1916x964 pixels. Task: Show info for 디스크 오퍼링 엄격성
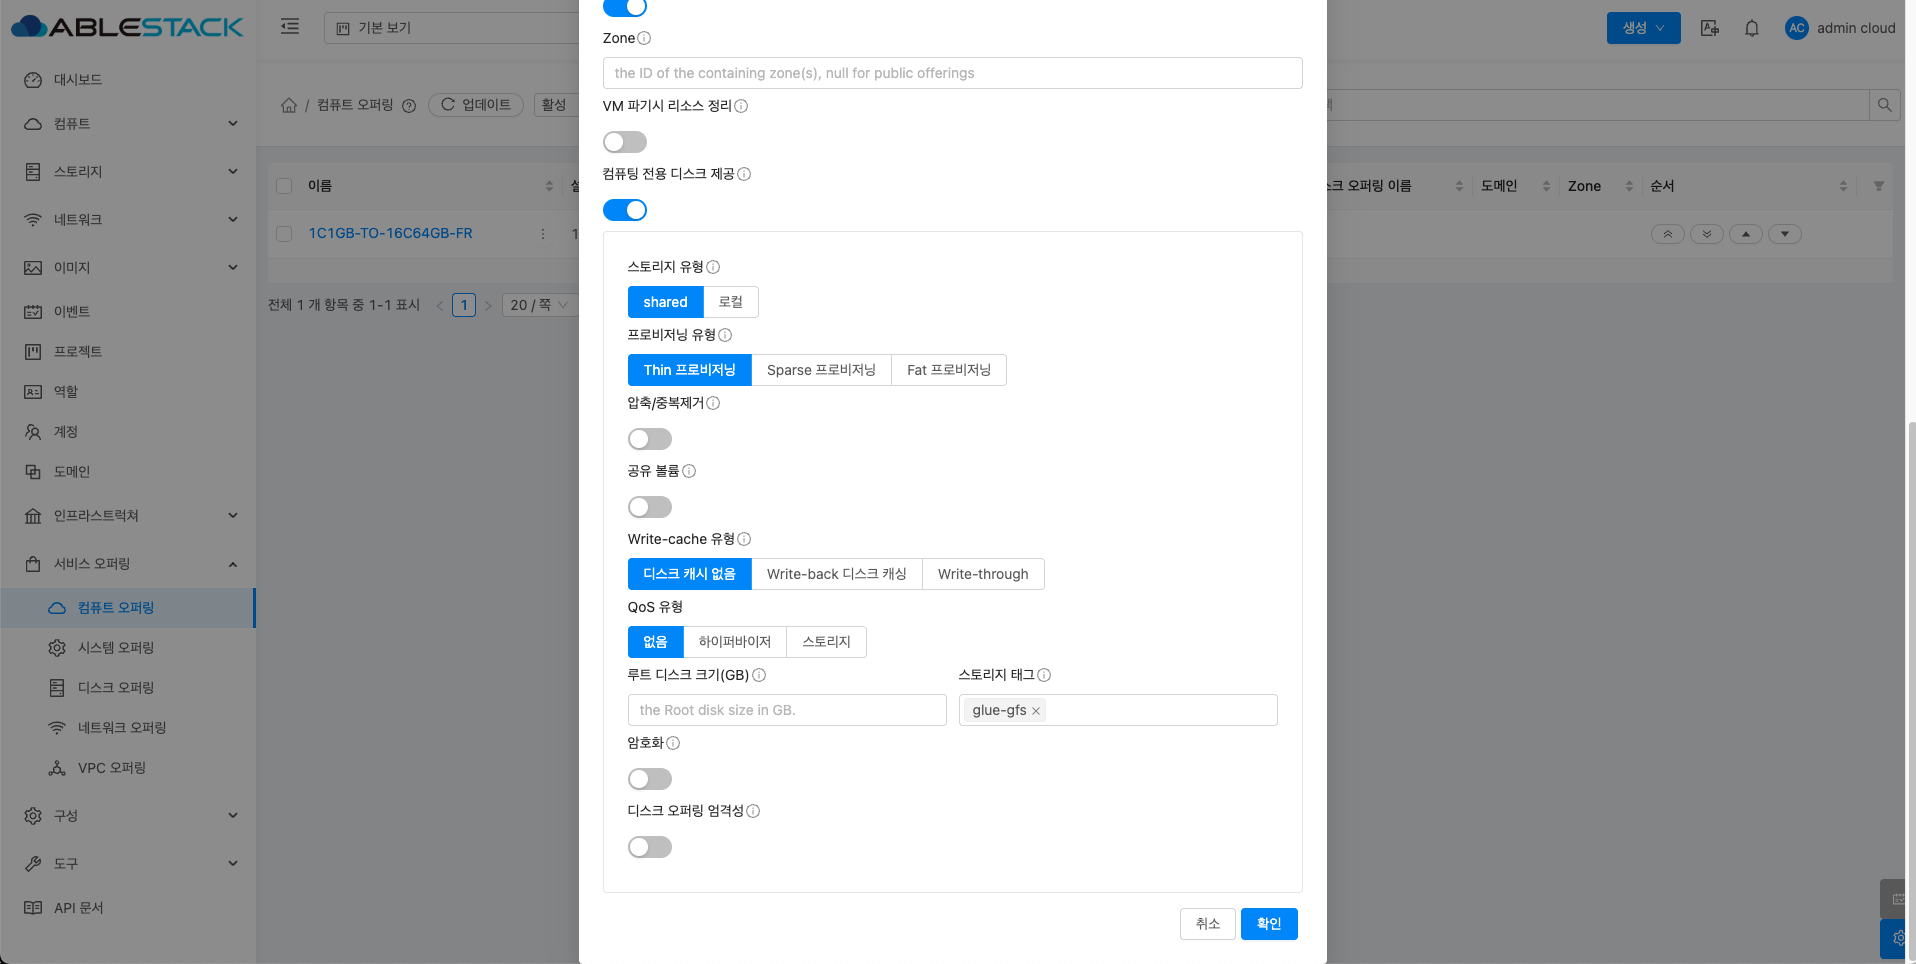(753, 811)
